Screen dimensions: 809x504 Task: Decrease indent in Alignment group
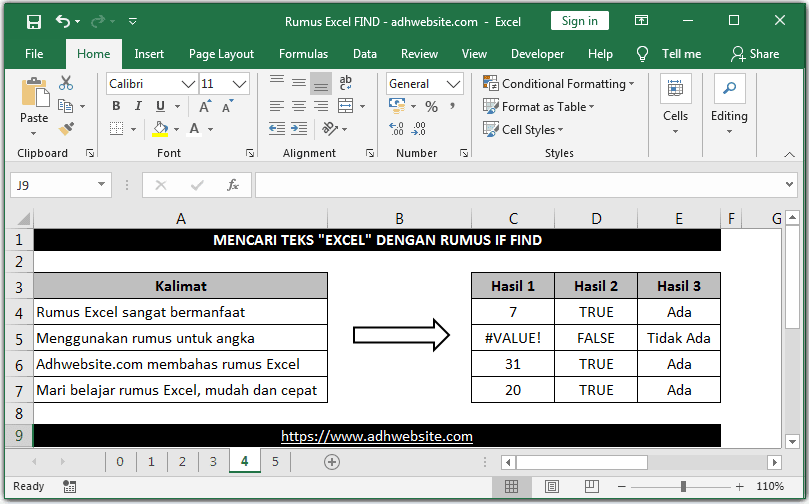point(277,128)
